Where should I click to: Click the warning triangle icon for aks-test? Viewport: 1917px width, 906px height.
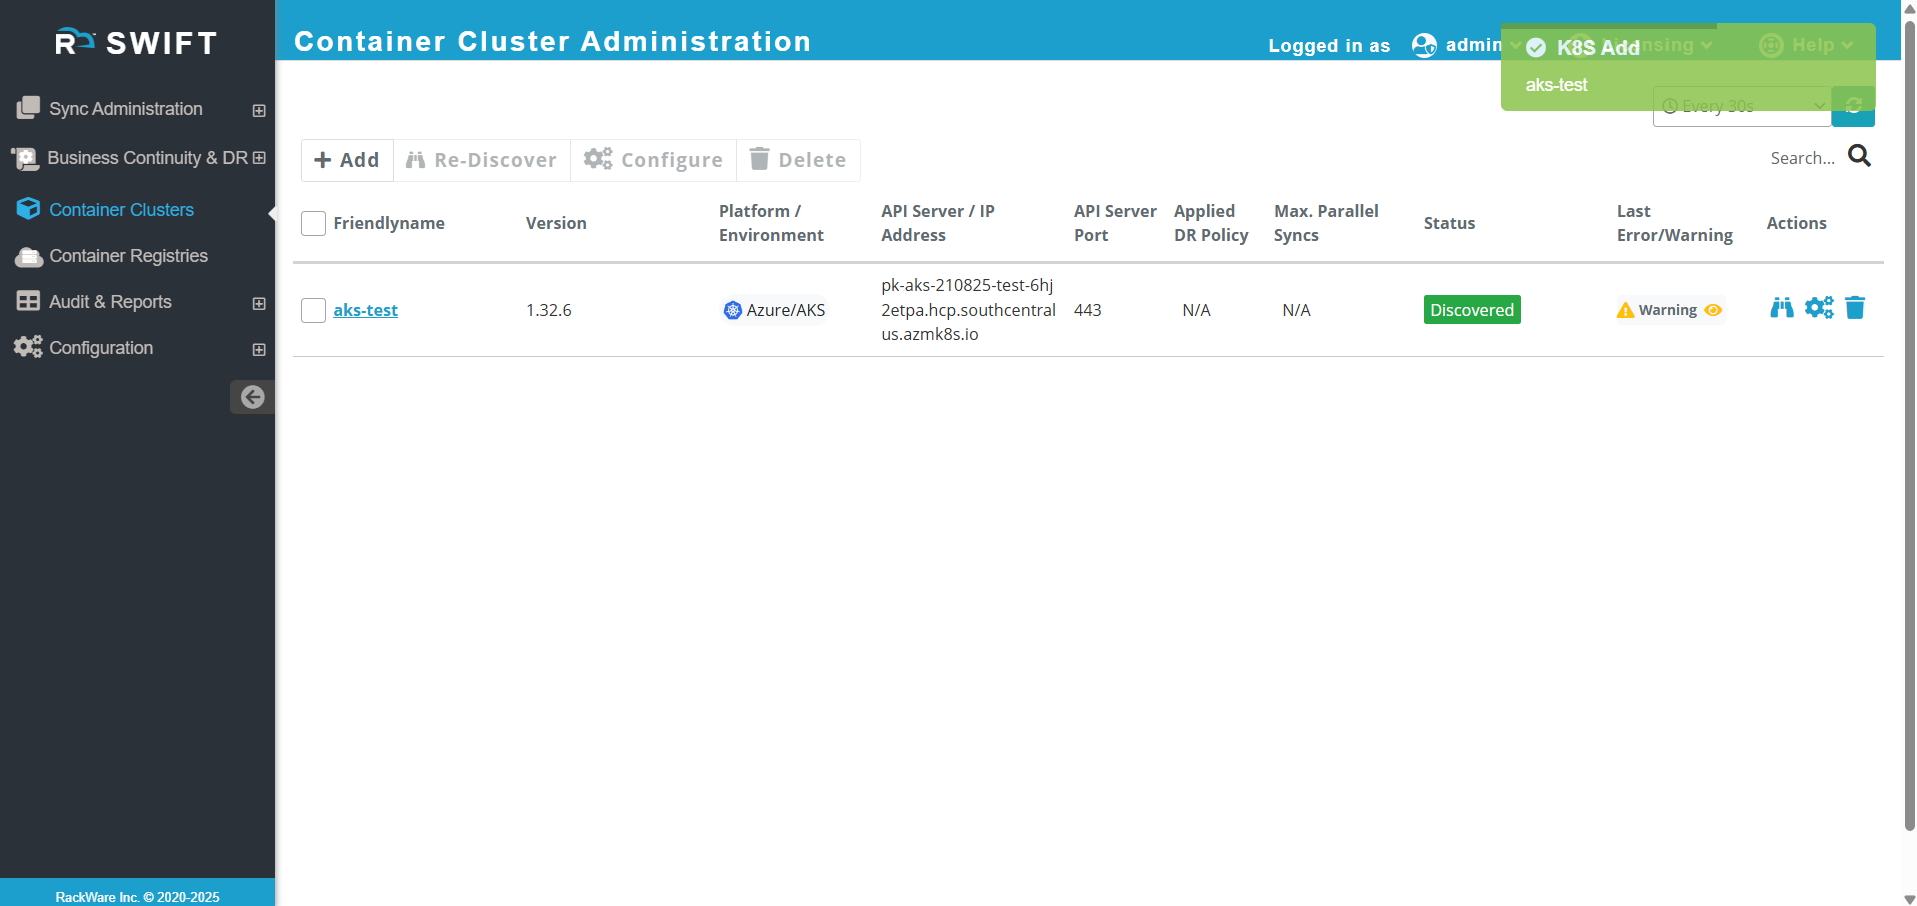[1625, 310]
